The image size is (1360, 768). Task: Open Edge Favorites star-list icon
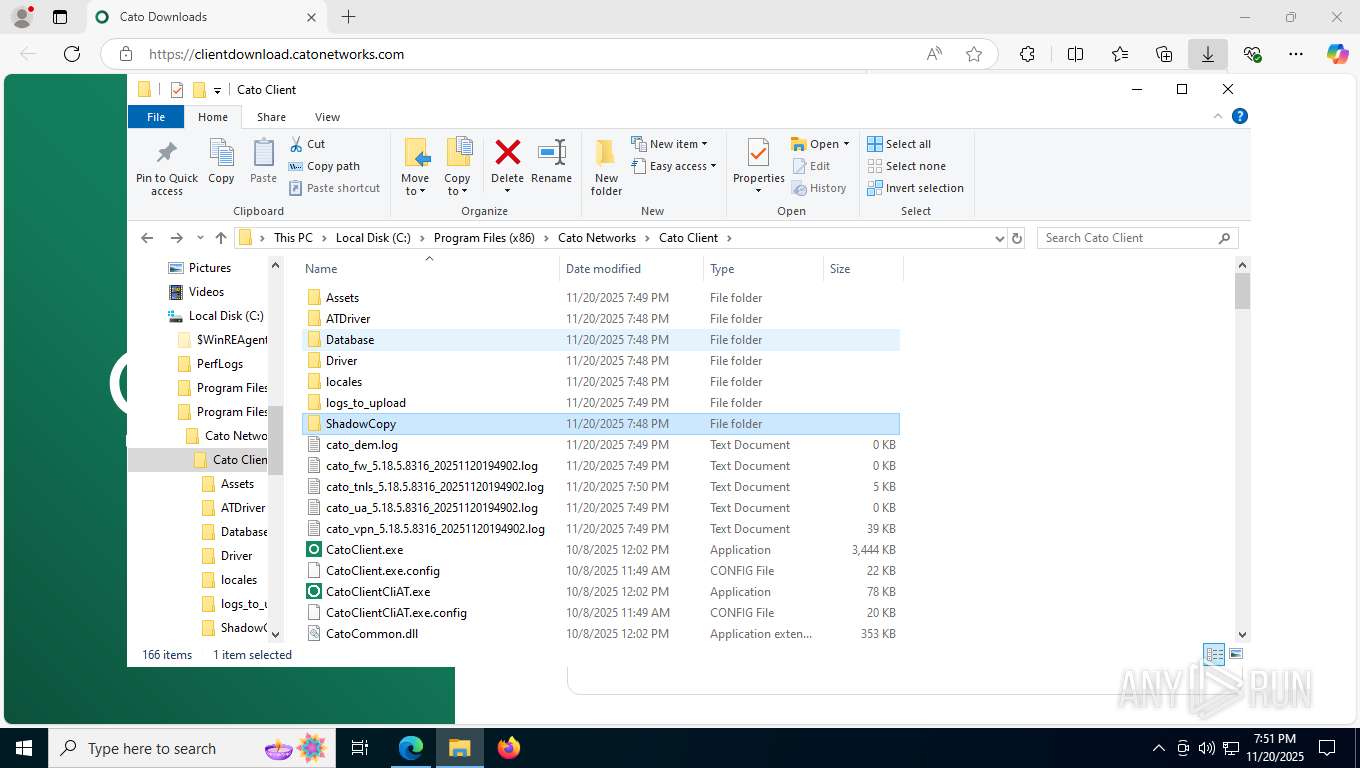[x=1120, y=54]
